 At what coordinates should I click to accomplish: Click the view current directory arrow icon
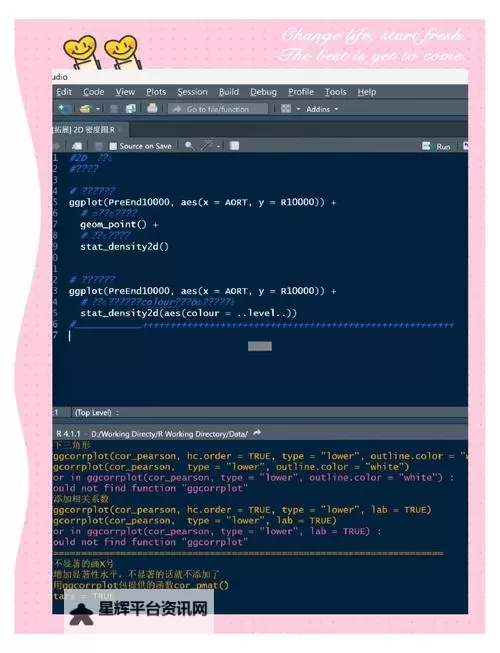[257, 433]
